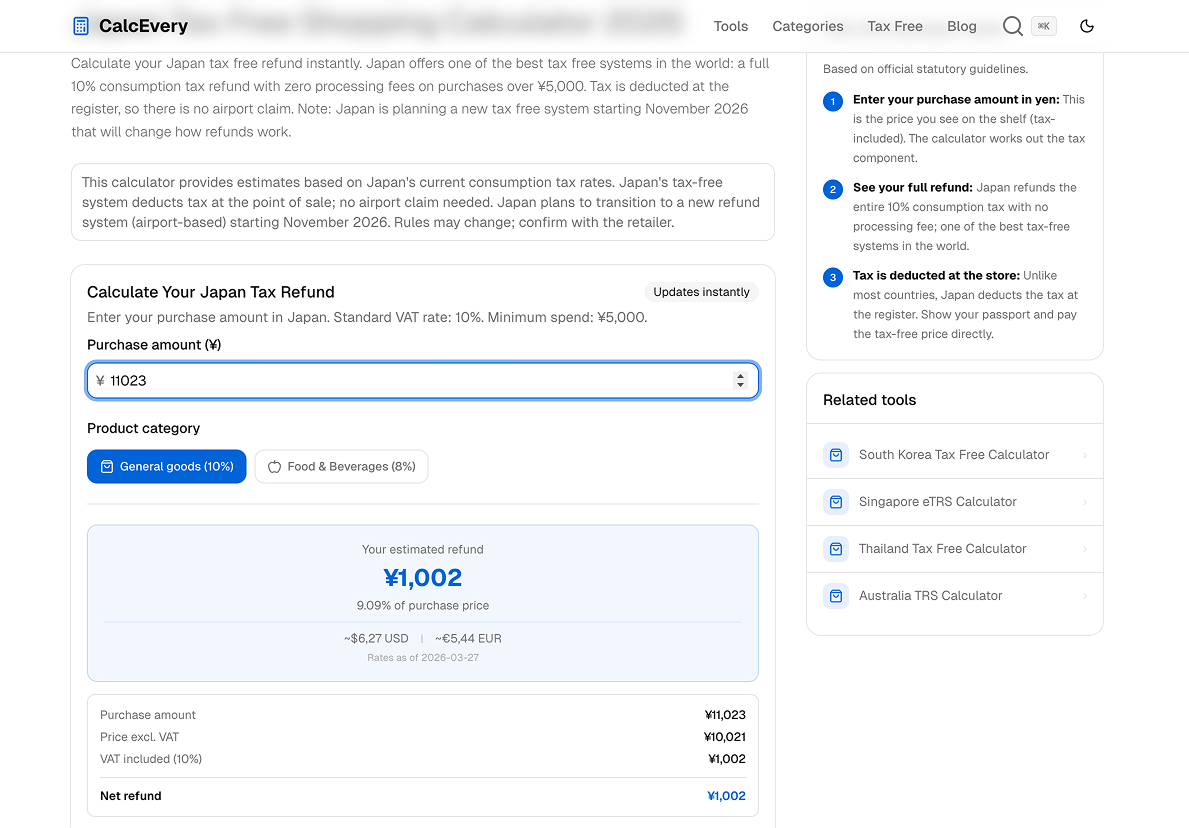Focus the Purchase amount input field
This screenshot has height=828, width=1189.
click(422, 381)
